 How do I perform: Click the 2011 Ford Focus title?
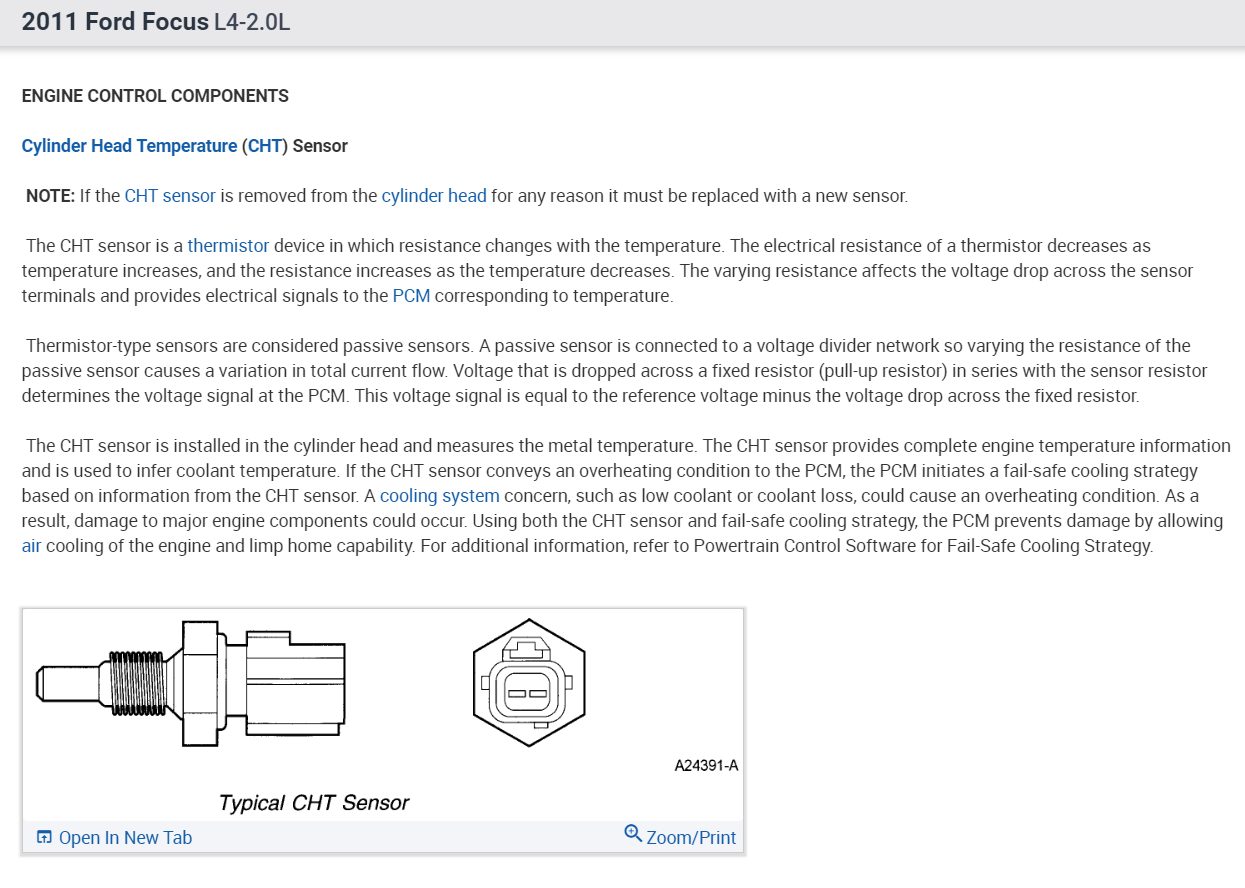point(114,22)
